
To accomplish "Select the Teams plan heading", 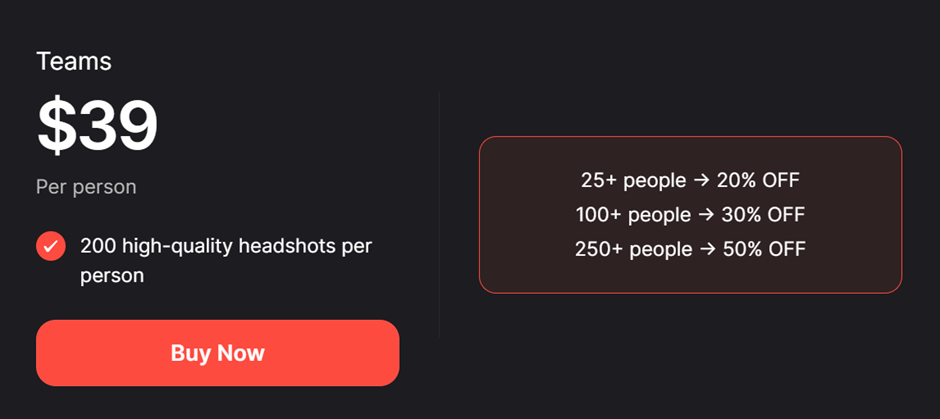I will [x=74, y=61].
